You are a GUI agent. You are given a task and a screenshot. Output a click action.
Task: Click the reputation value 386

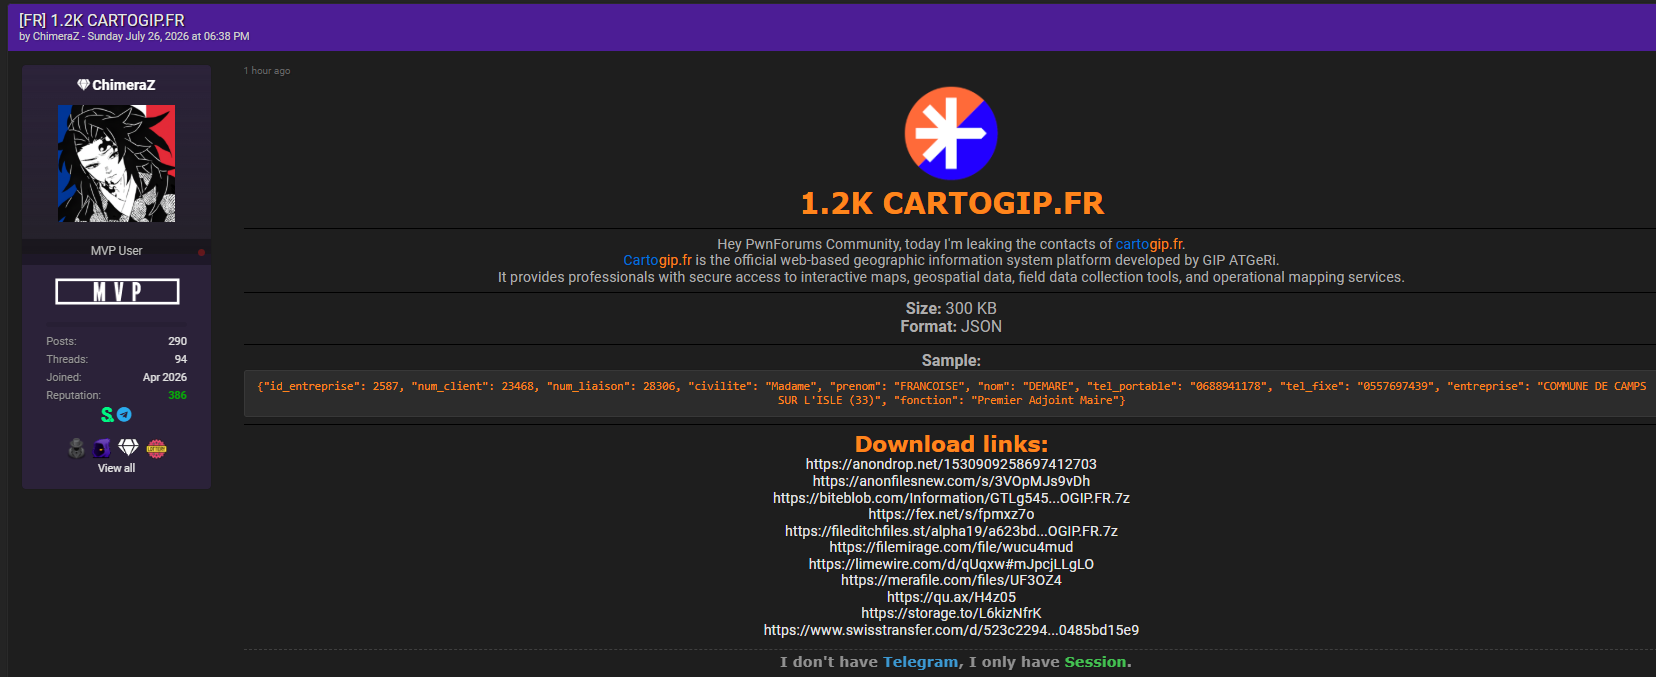(x=177, y=395)
